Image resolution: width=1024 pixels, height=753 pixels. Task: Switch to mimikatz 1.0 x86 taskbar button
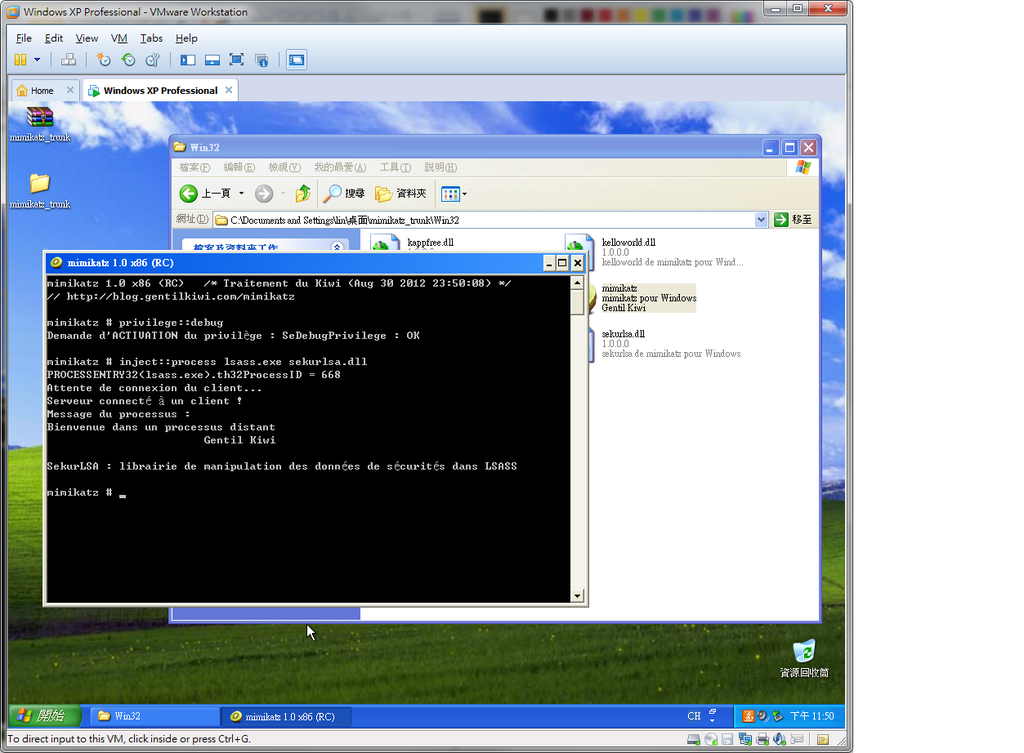tap(286, 716)
